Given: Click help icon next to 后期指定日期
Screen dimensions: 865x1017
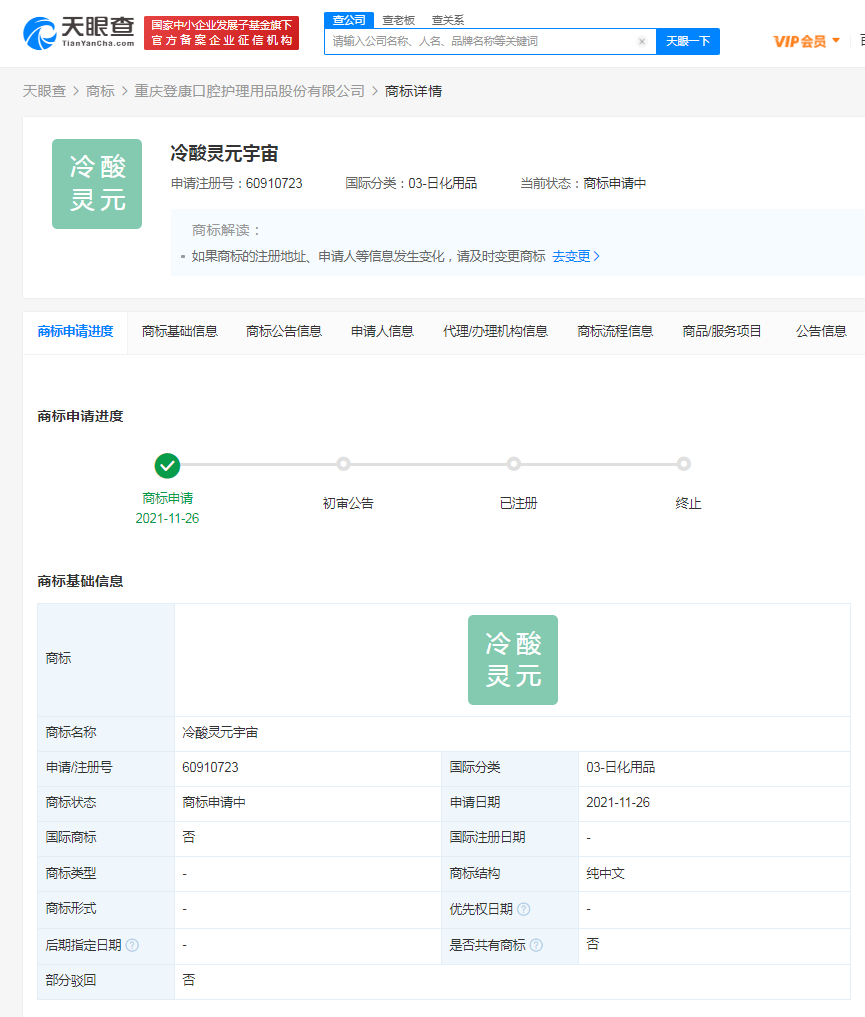Looking at the screenshot, I should tap(132, 945).
